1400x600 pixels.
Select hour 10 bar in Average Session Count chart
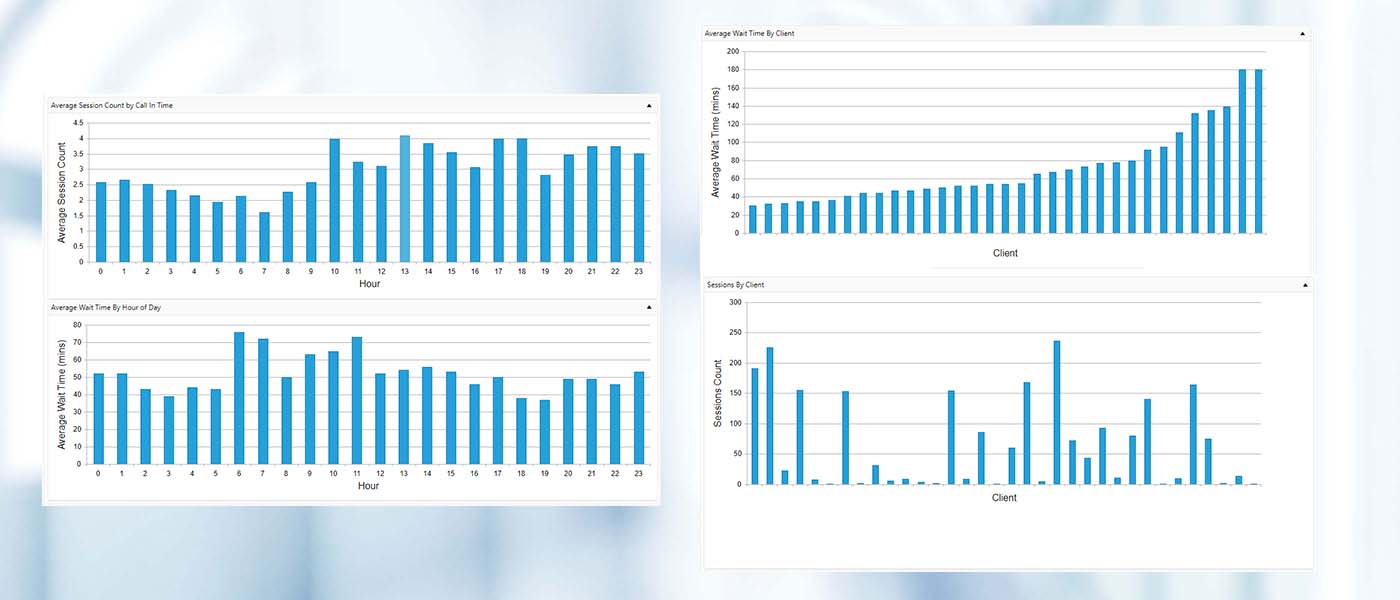pyautogui.click(x=335, y=200)
